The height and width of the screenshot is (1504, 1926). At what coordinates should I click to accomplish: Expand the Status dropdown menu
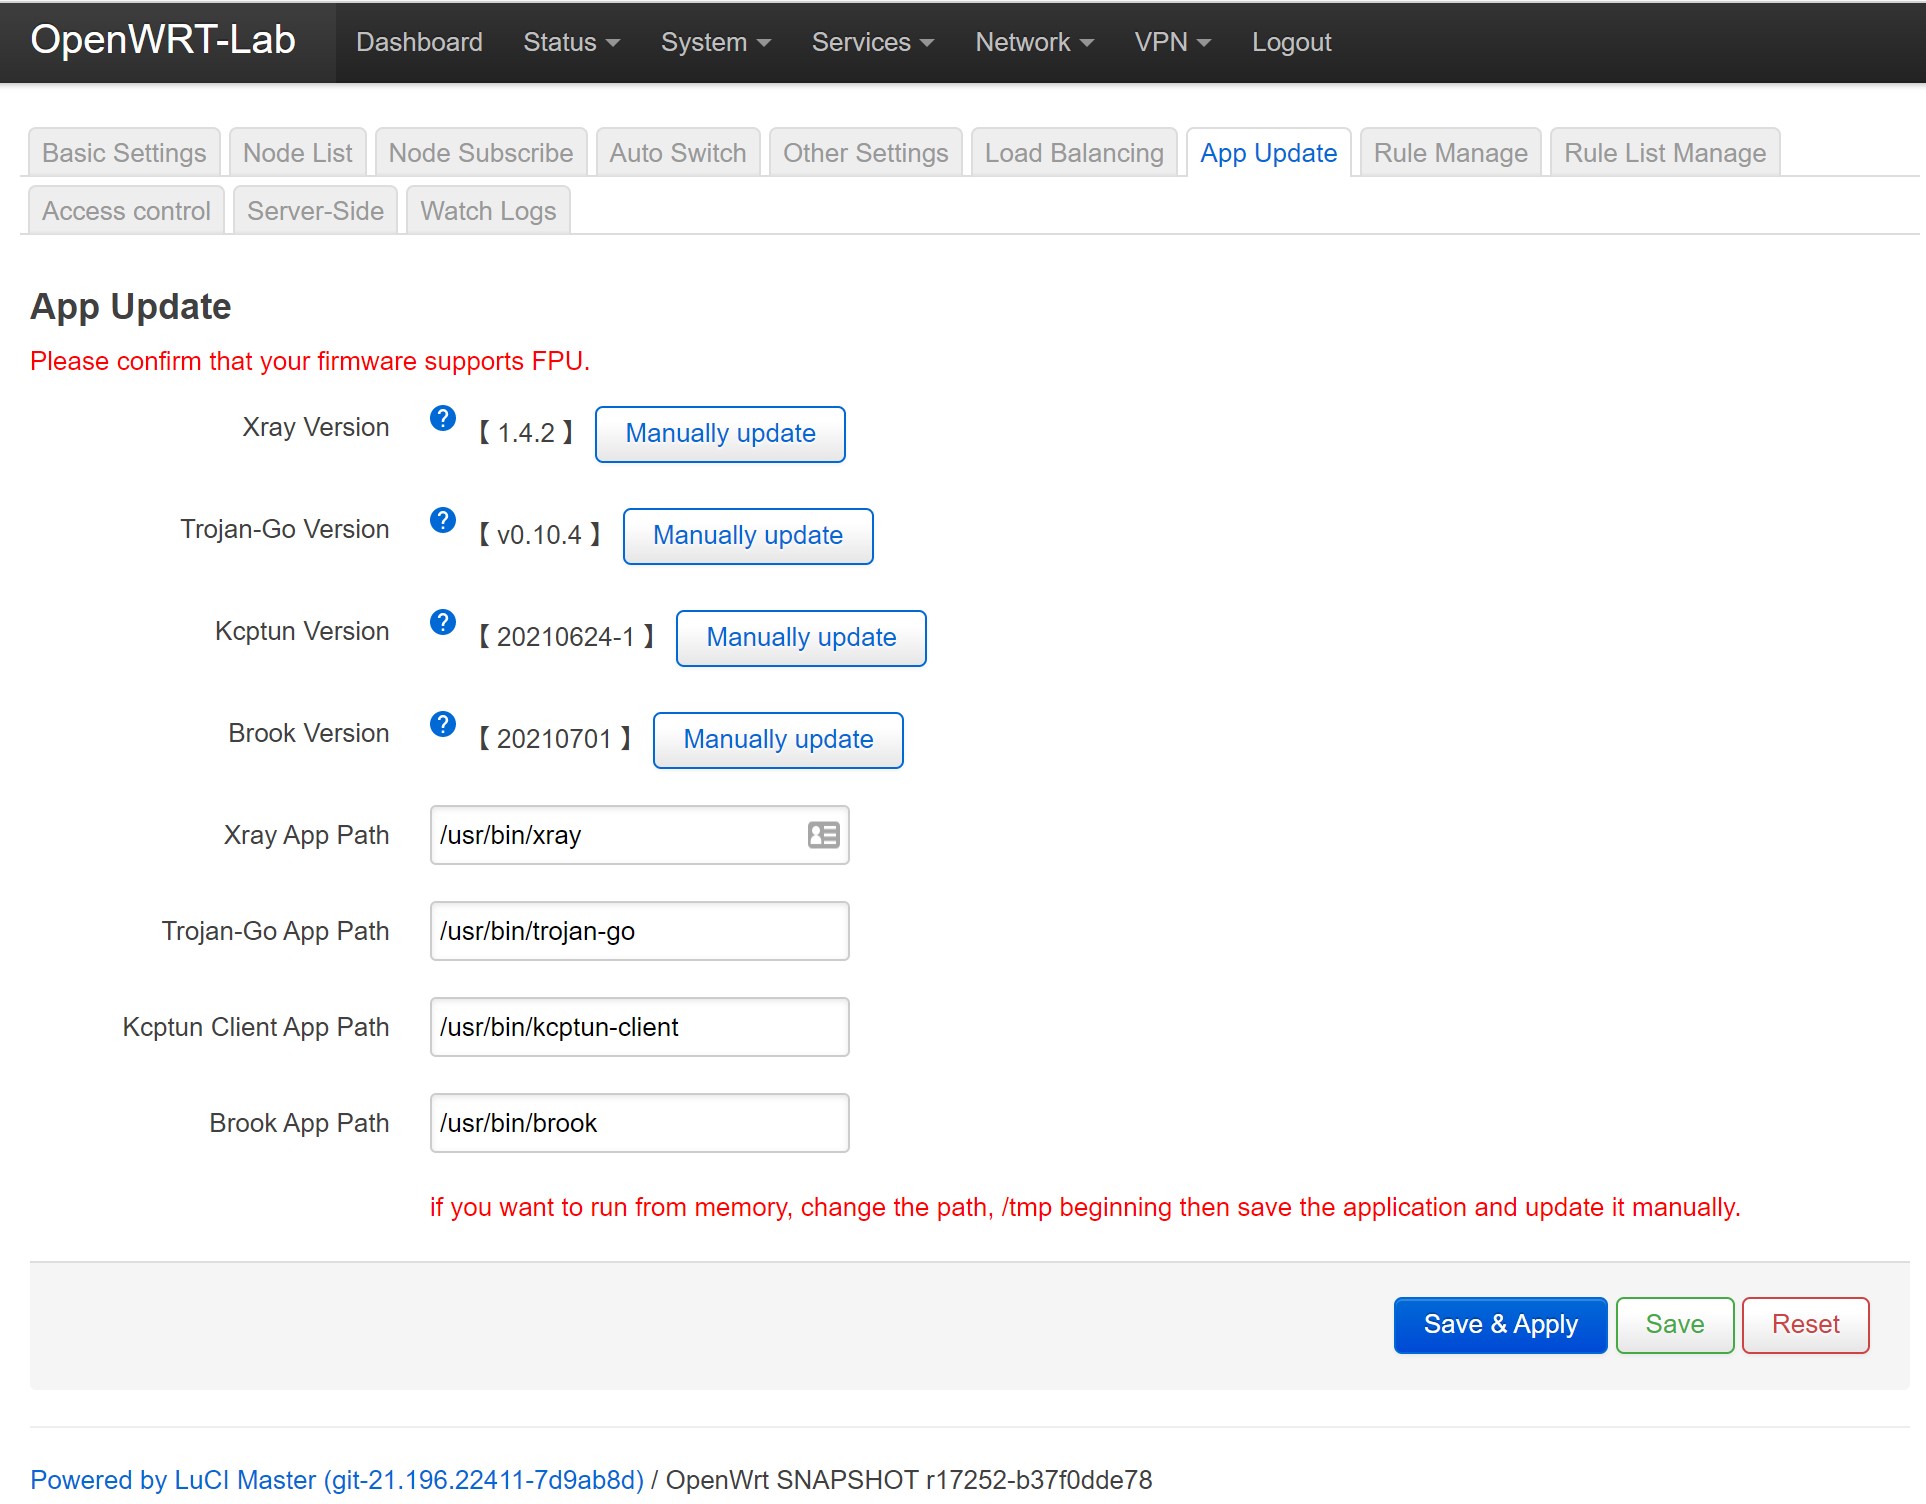click(571, 42)
